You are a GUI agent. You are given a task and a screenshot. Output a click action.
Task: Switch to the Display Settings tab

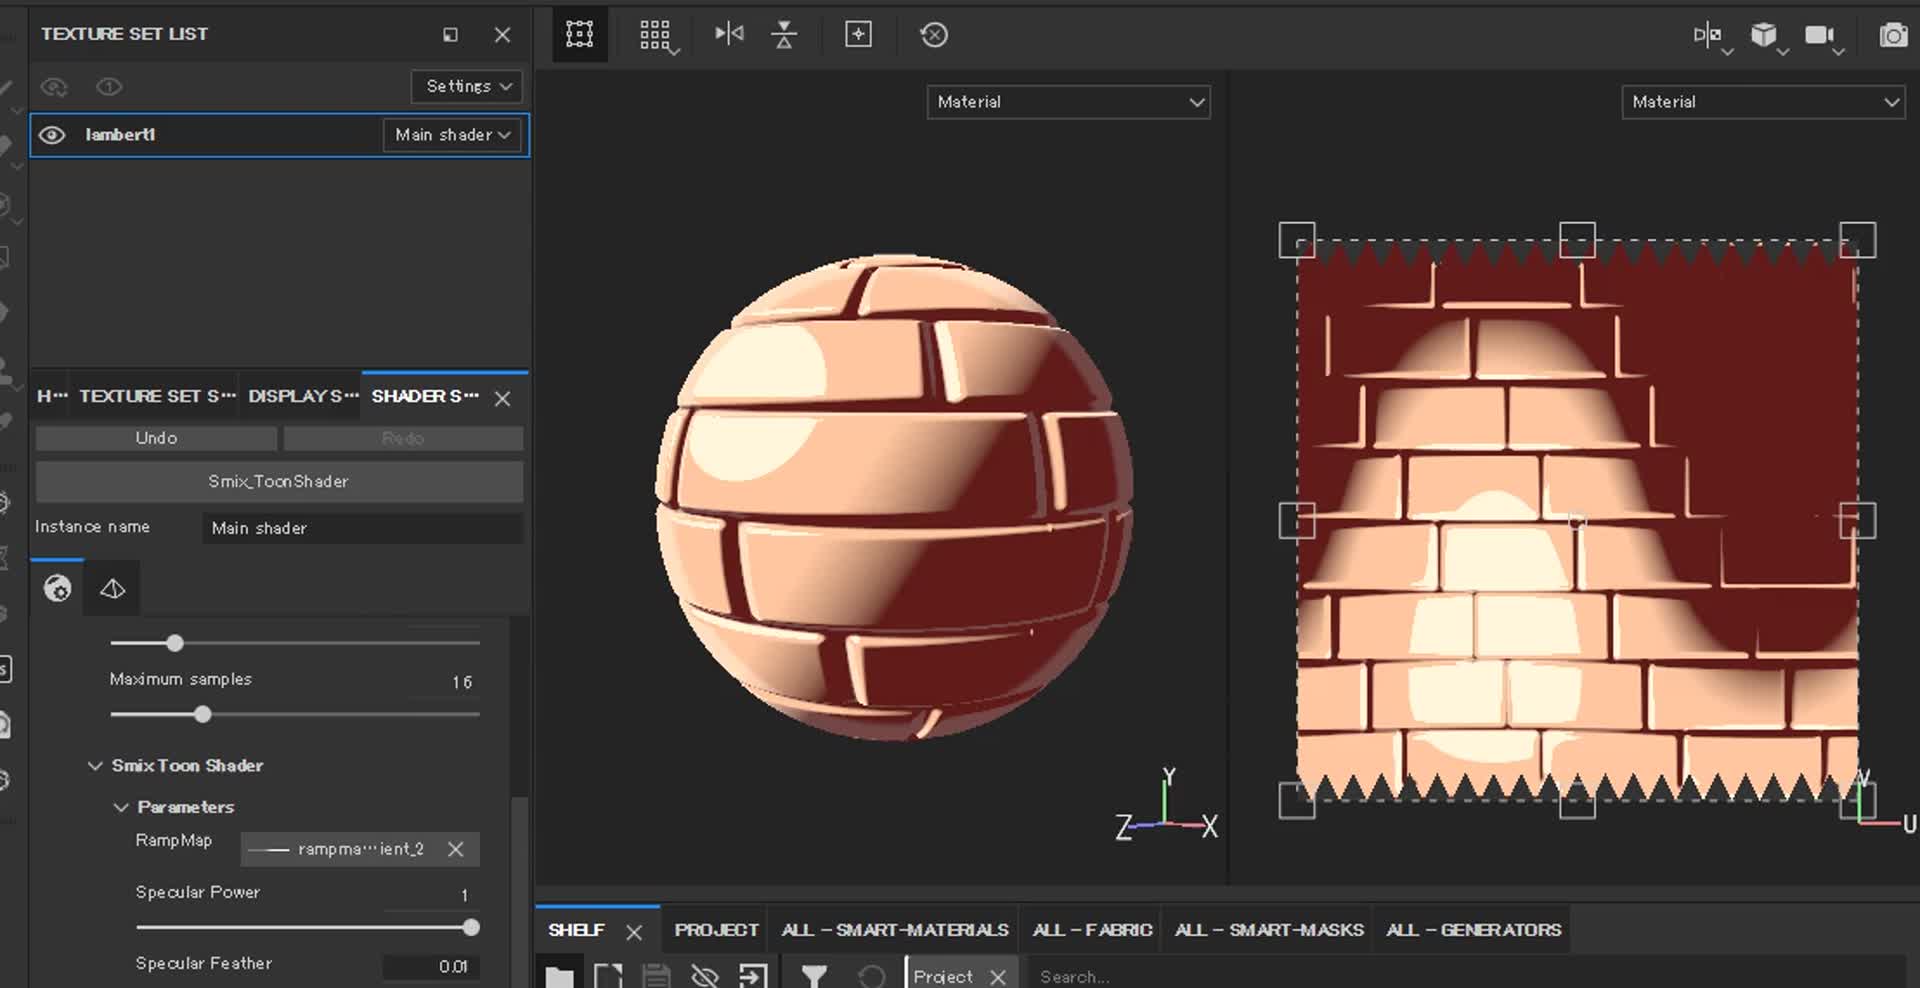303,396
